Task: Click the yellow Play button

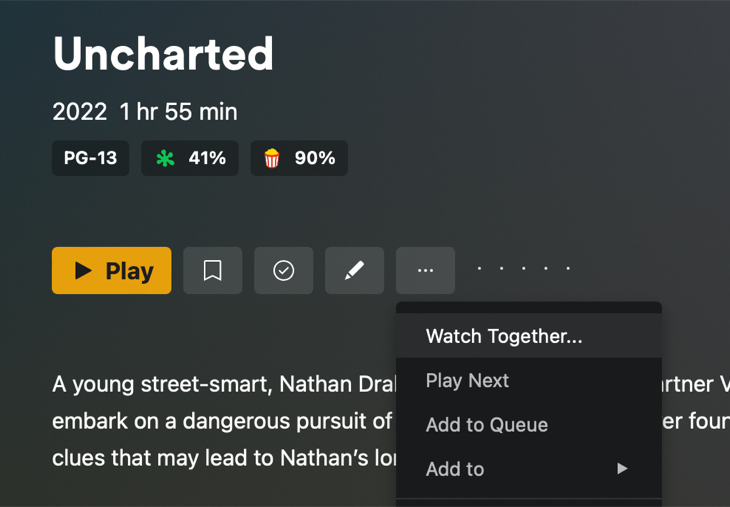Action: (111, 271)
